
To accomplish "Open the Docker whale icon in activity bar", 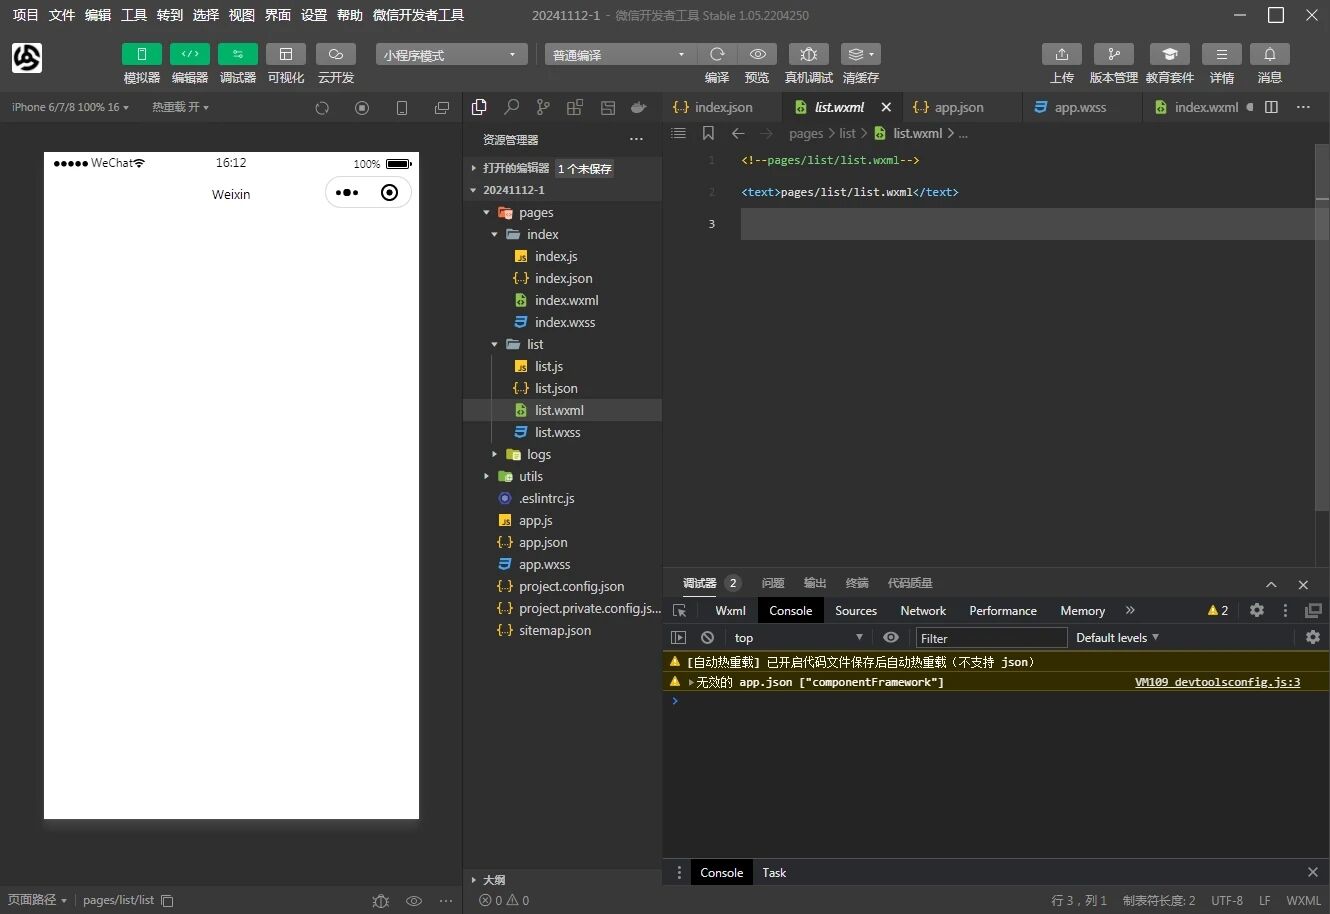I will pos(639,107).
